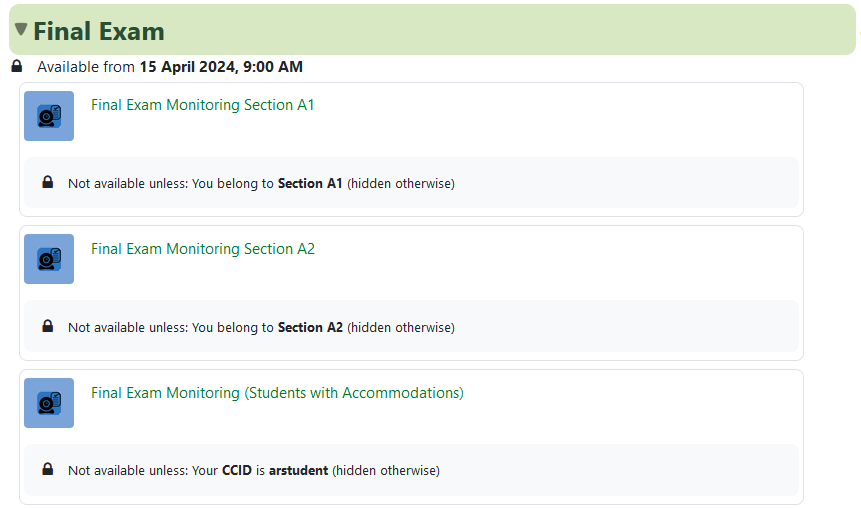Click the Final Exam section heading
861x508 pixels.
[x=99, y=31]
